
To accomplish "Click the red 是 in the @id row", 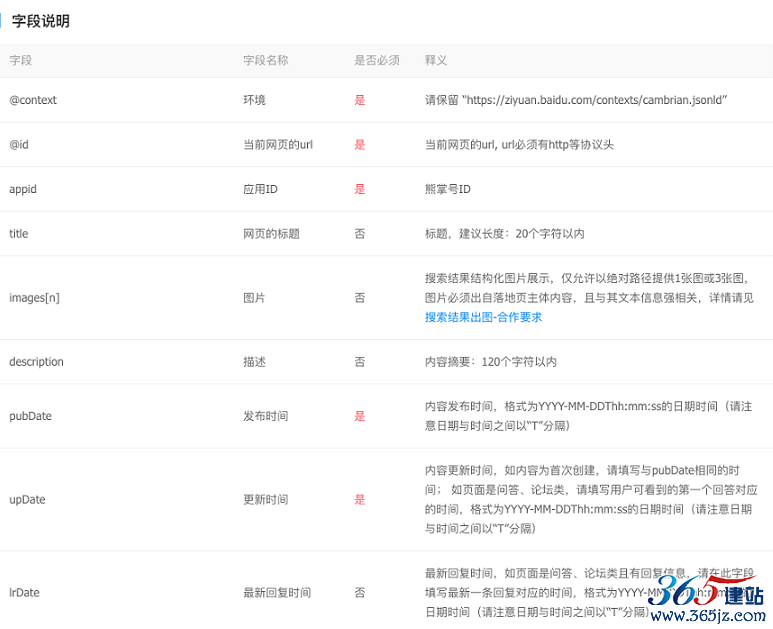I will (x=360, y=144).
